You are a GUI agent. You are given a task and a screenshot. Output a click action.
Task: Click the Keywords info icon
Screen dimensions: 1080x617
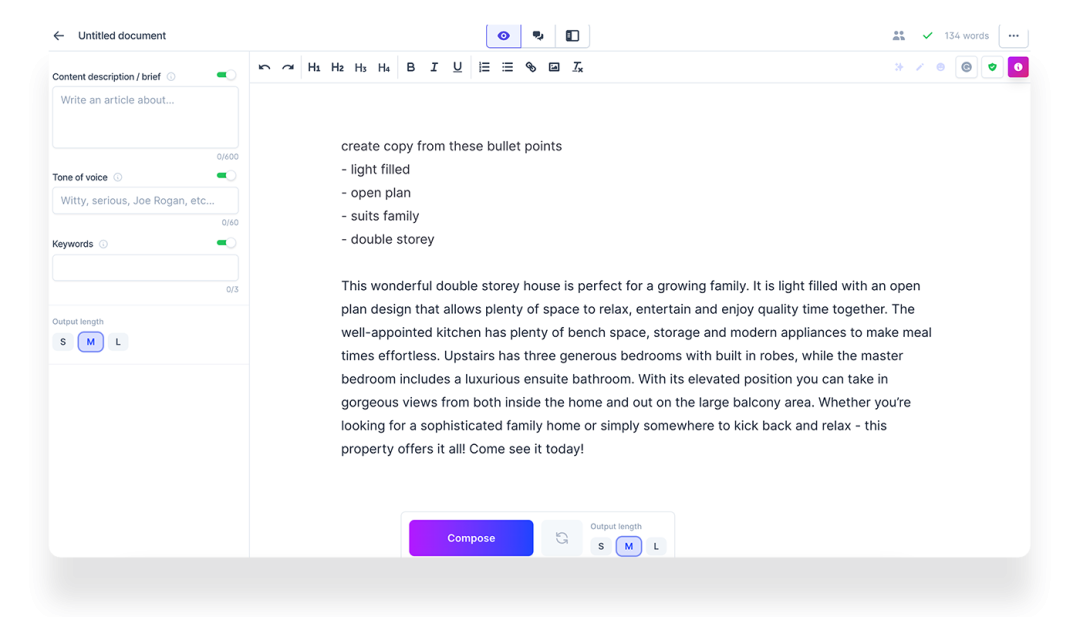click(103, 244)
